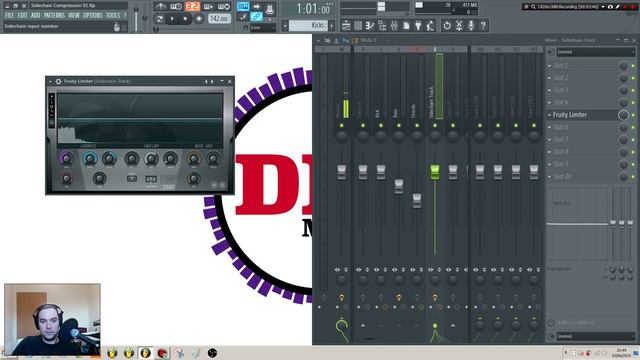Click the circular arrow icon in toolbar
Screen dimensions: 640x360
click(447, 26)
